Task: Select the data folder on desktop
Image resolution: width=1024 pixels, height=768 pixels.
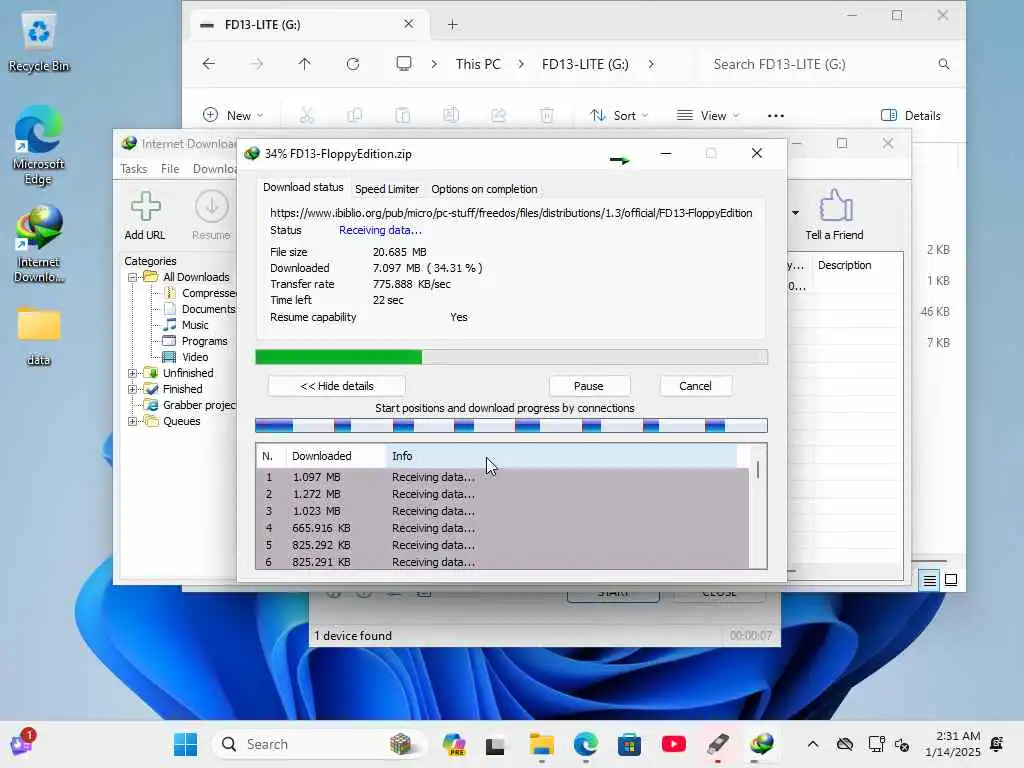Action: (39, 336)
